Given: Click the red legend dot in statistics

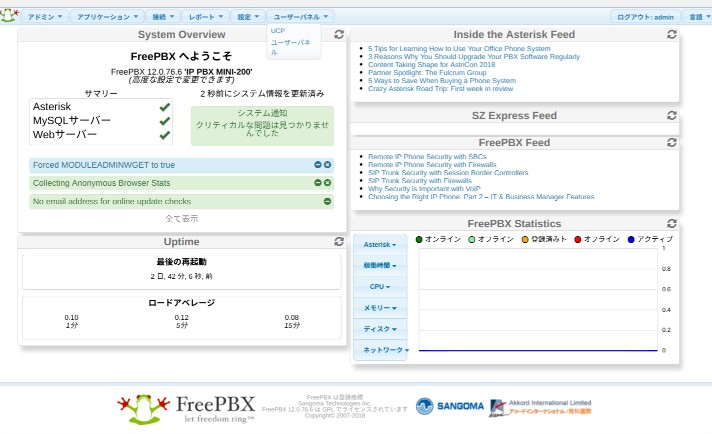Looking at the screenshot, I should (x=578, y=239).
